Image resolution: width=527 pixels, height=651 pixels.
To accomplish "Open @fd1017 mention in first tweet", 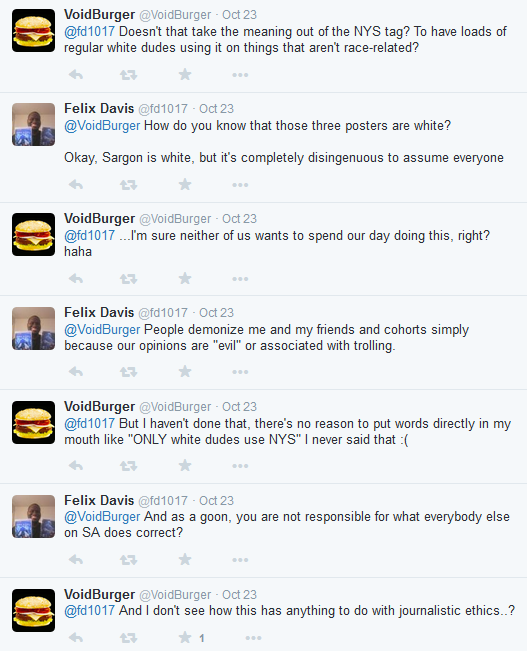I will 89,32.
